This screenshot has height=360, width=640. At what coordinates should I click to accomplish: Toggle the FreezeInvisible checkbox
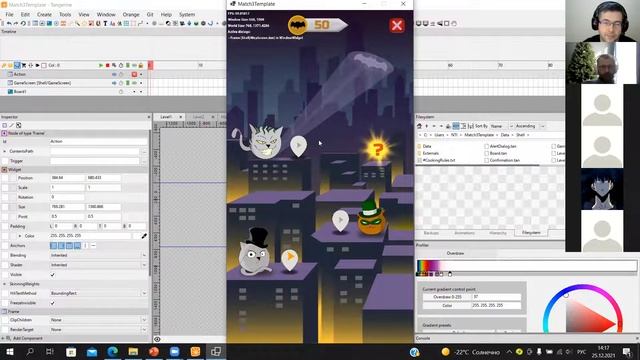(53, 303)
